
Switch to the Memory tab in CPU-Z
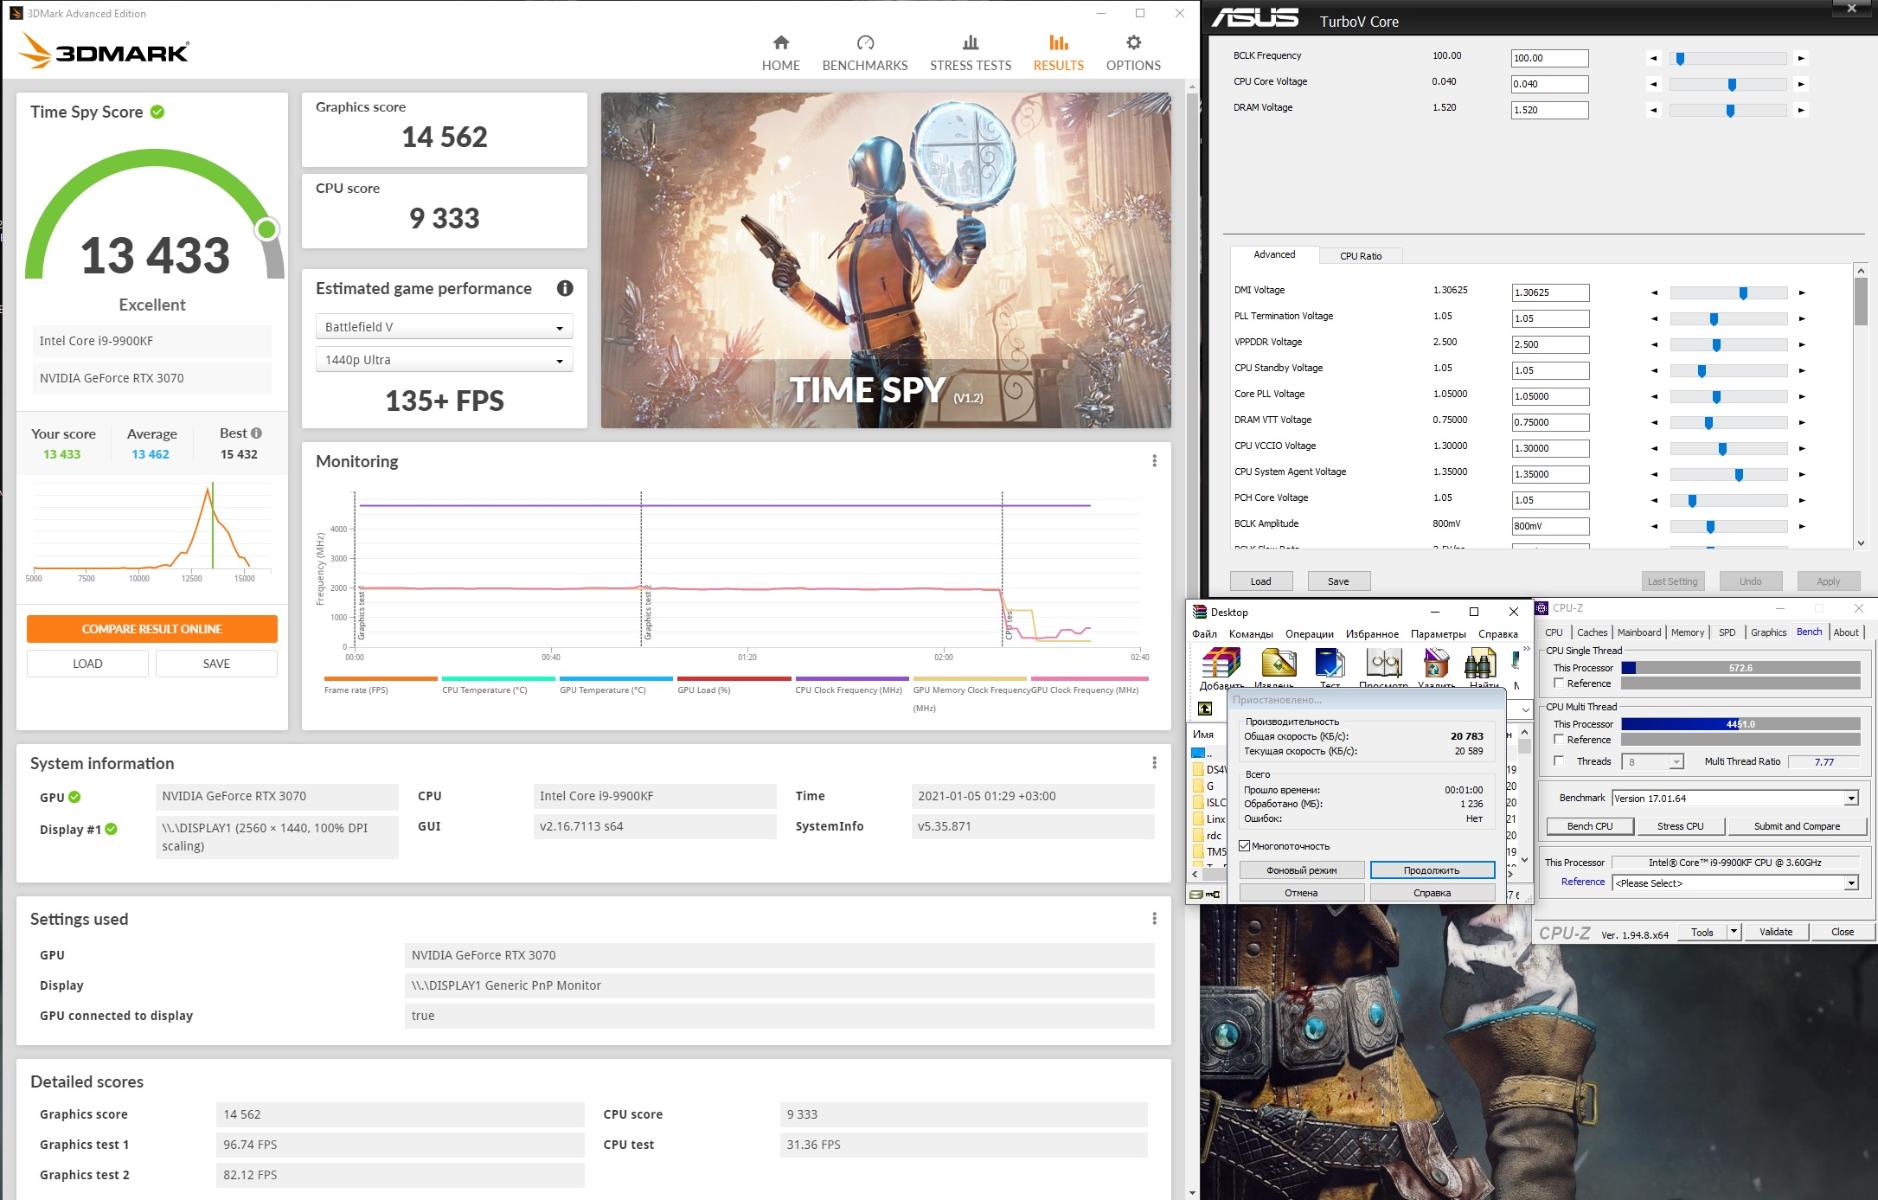[1687, 632]
